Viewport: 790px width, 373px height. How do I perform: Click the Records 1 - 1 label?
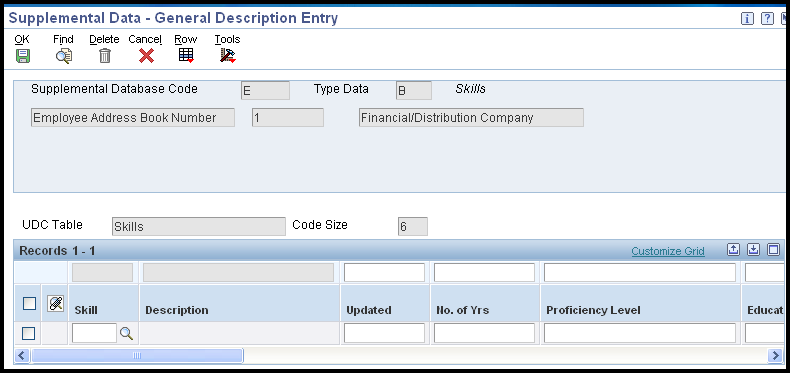57,251
